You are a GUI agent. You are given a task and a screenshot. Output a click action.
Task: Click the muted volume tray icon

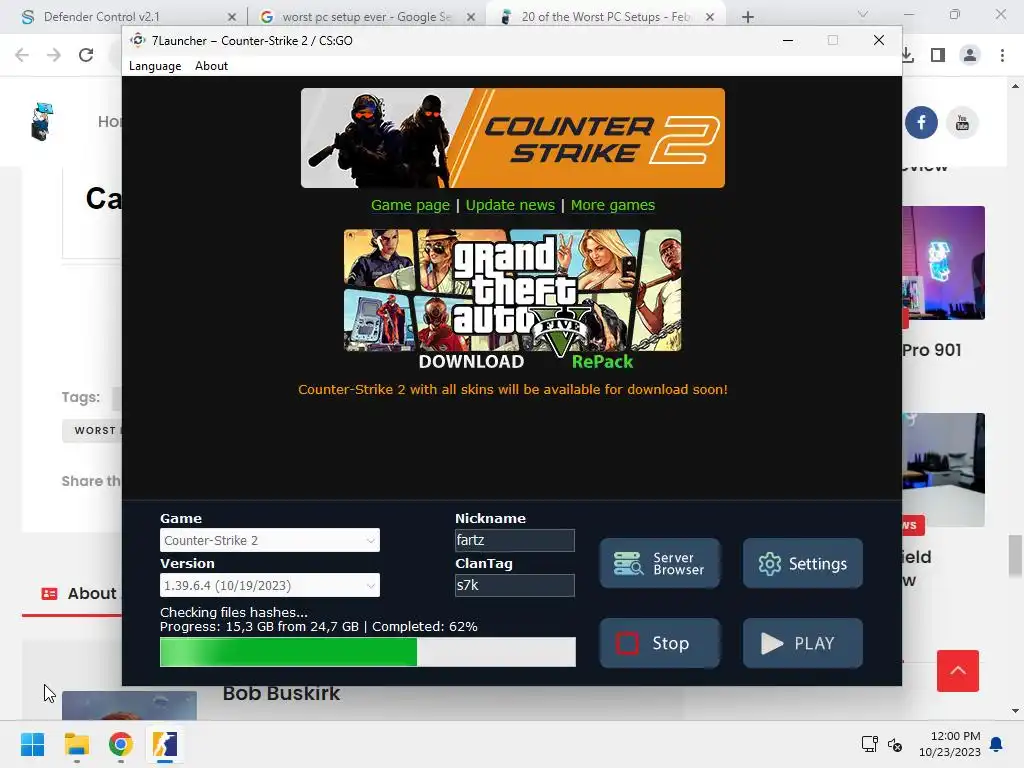(x=895, y=744)
